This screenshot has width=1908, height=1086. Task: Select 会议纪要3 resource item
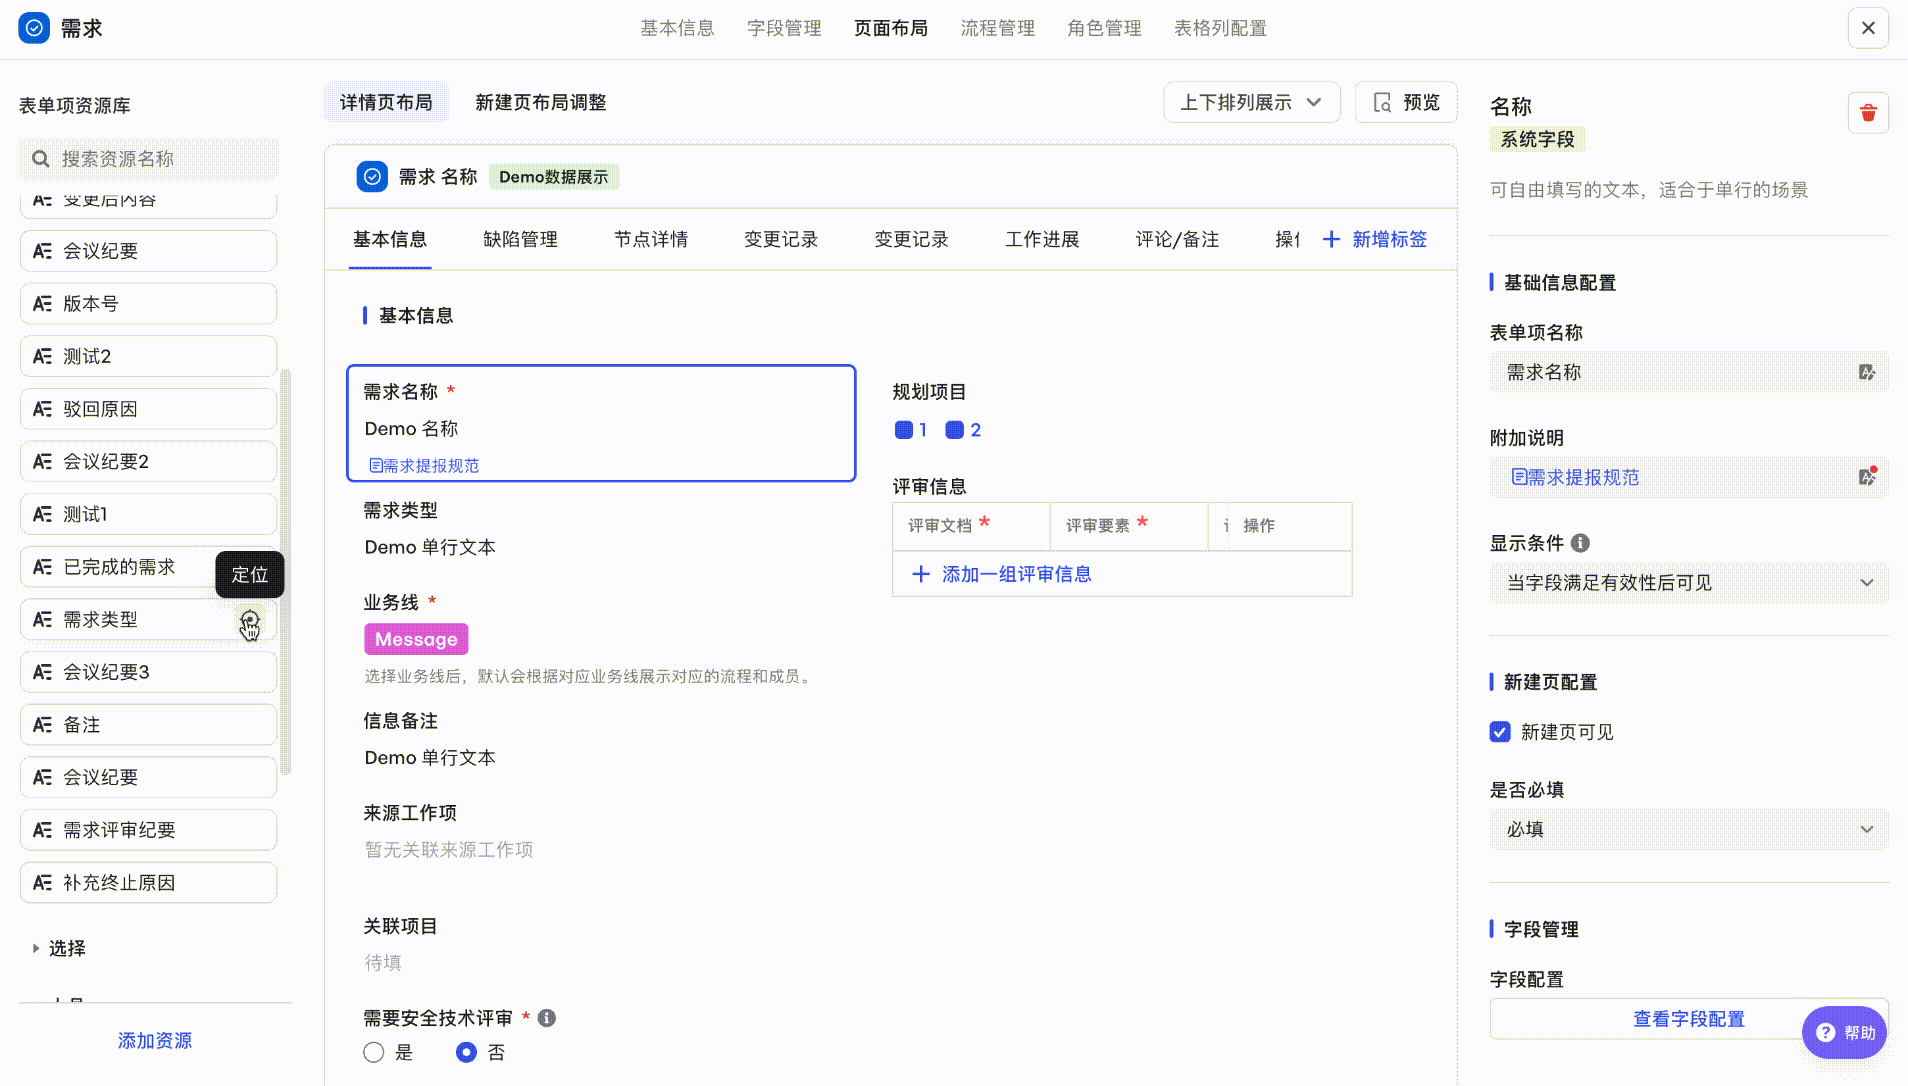pos(149,672)
